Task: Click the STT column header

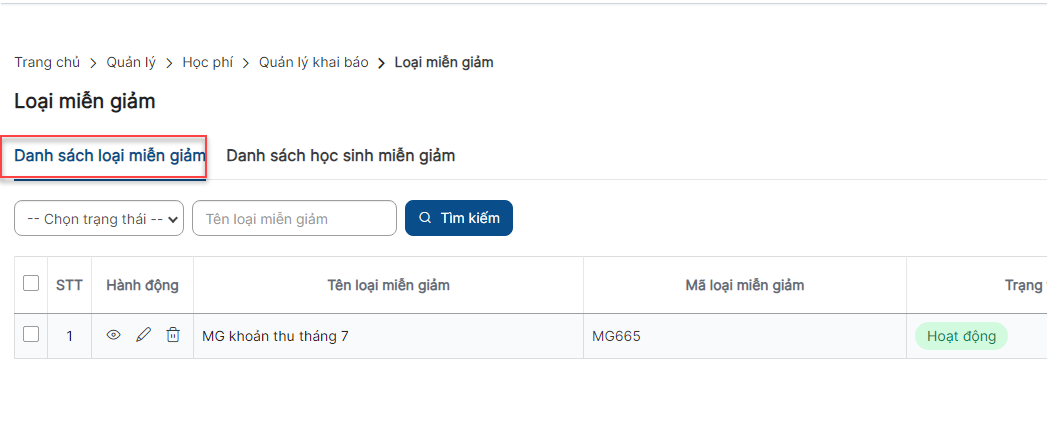Action: pos(69,285)
